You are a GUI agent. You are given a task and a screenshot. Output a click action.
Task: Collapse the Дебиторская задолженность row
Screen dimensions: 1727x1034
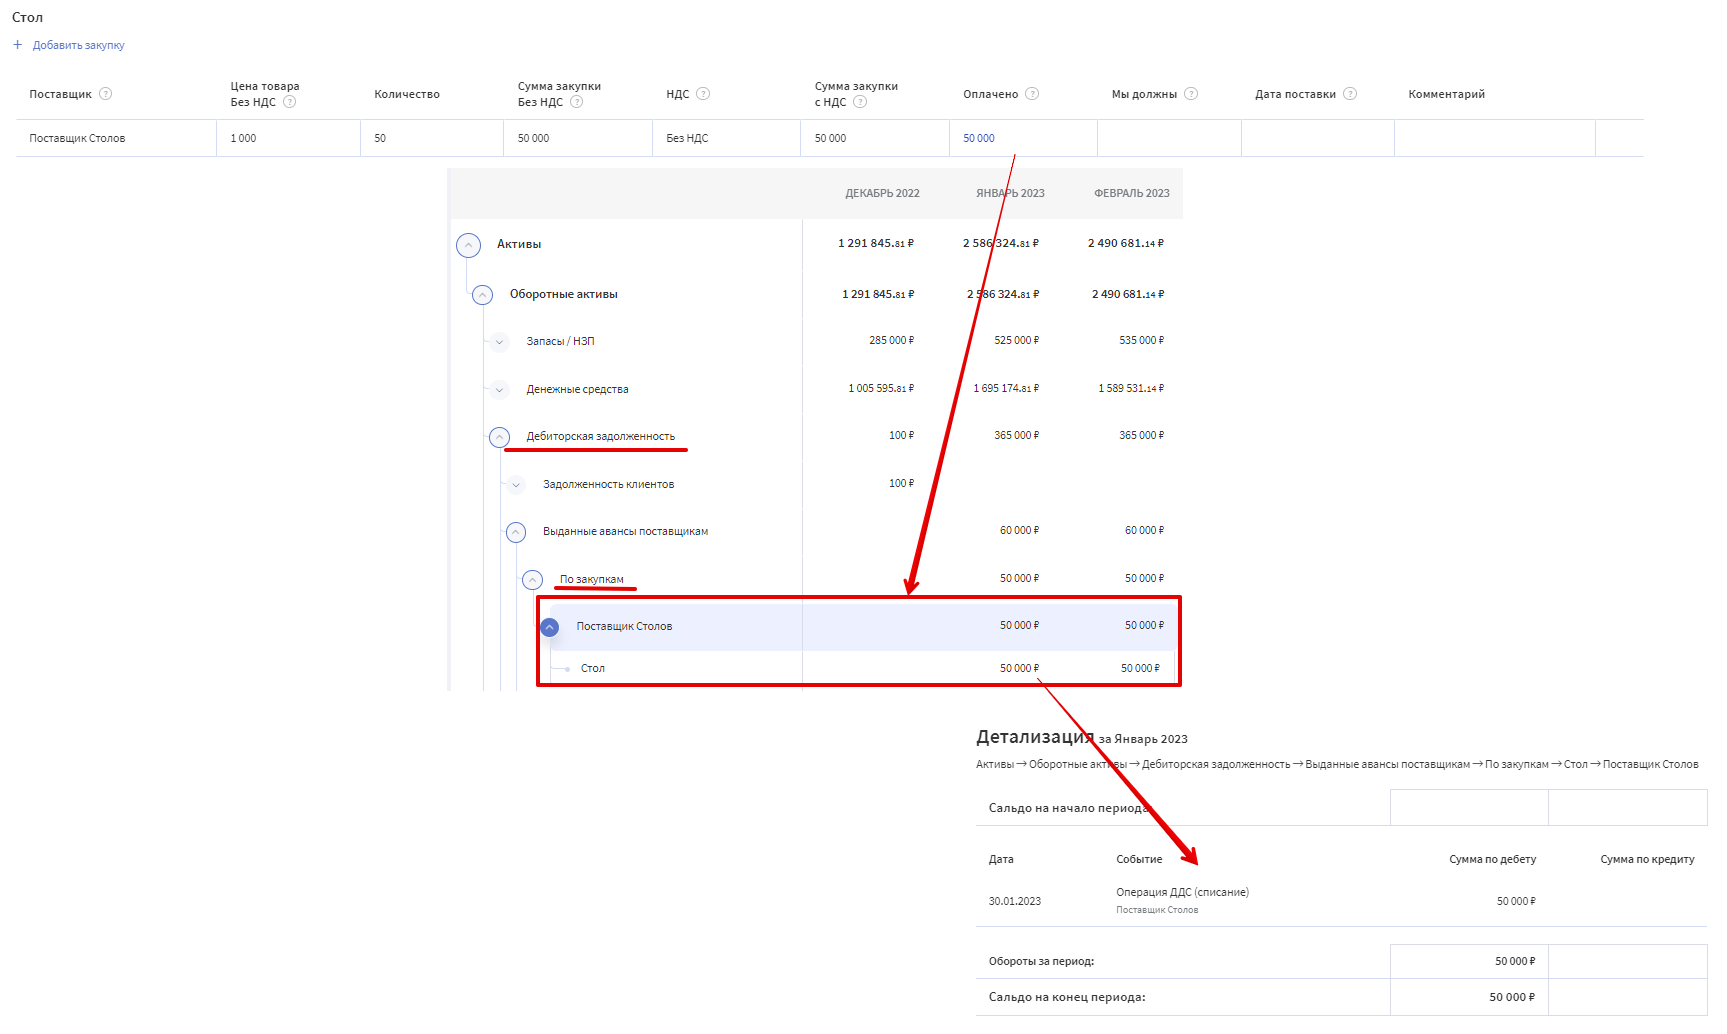499,437
